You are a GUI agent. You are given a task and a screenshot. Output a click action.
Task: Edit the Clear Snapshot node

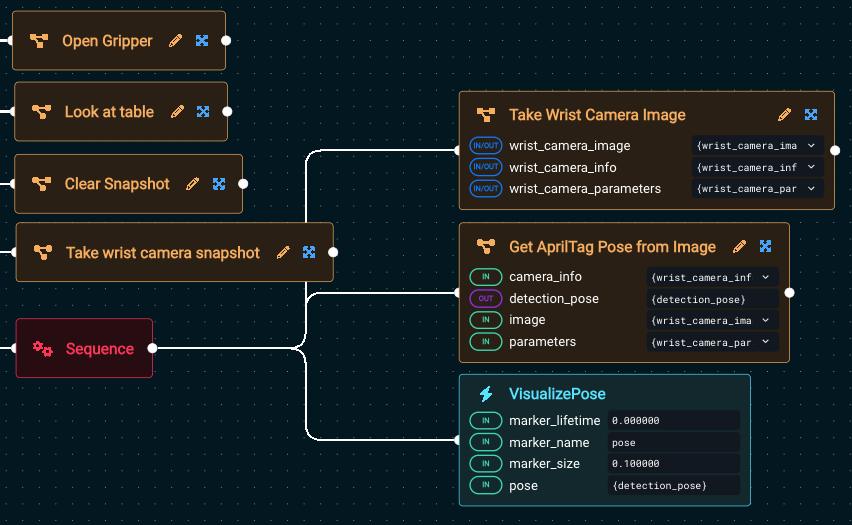click(x=192, y=184)
